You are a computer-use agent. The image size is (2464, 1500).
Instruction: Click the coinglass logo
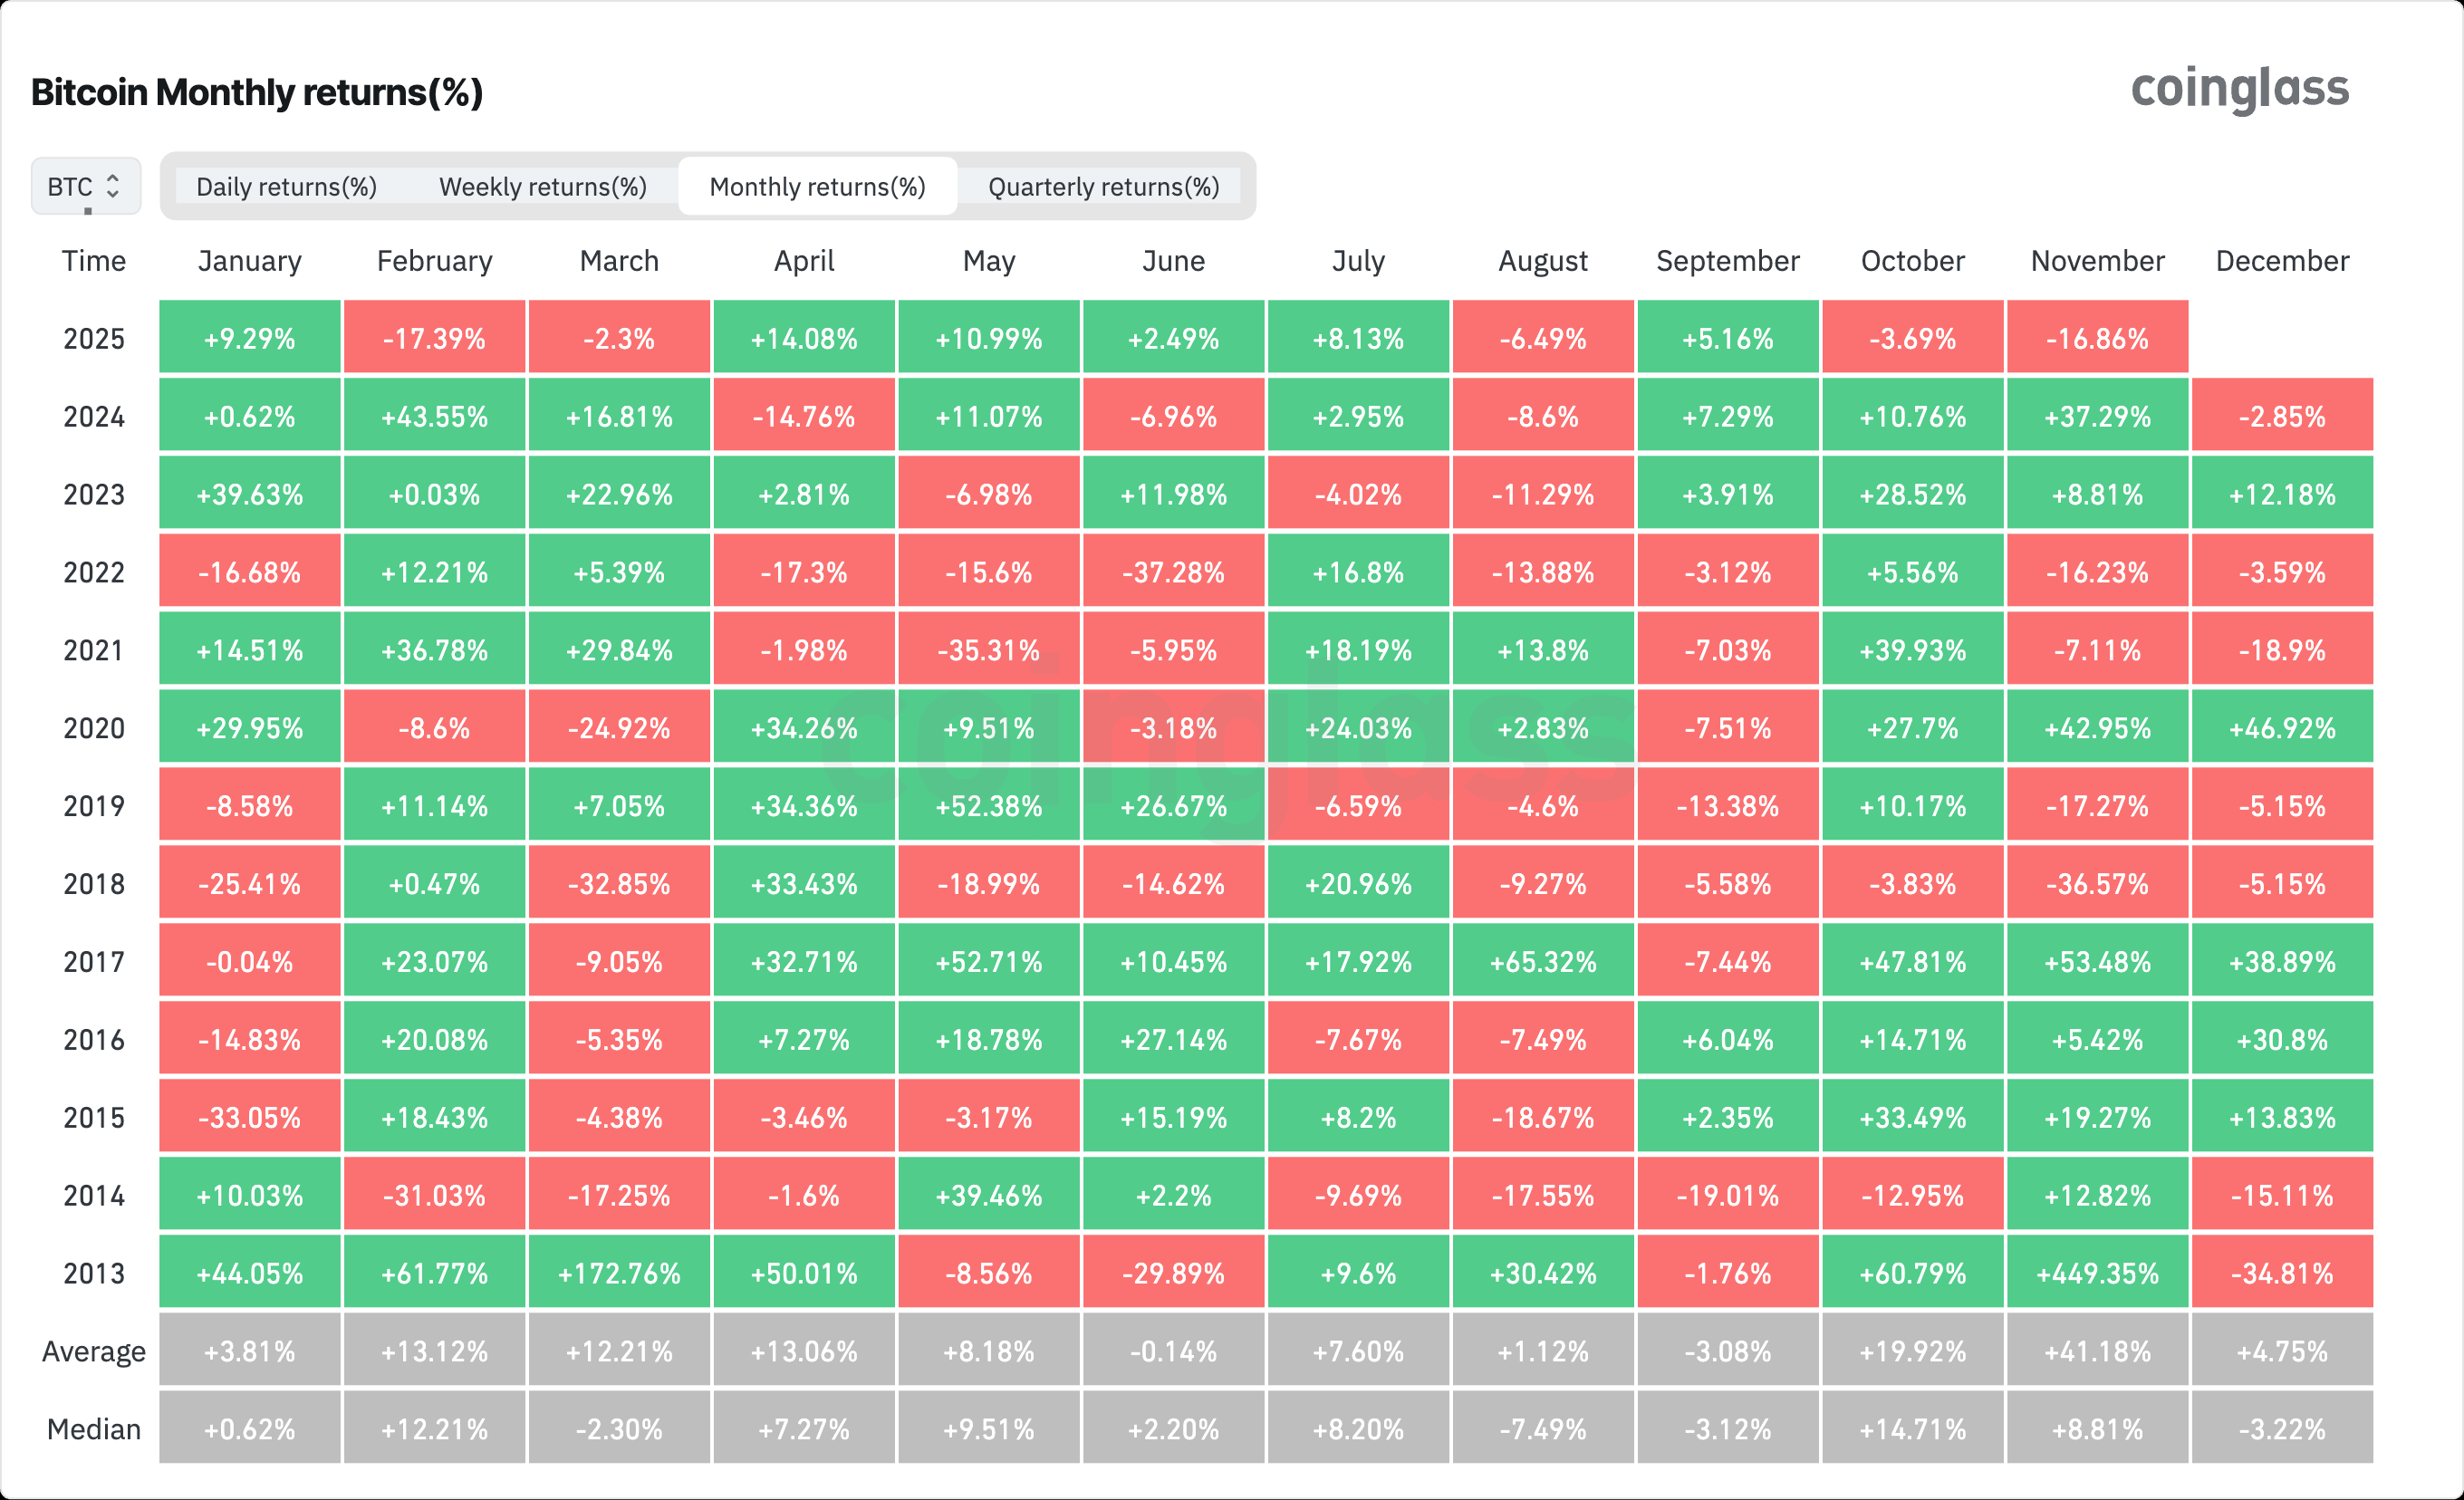[2240, 88]
